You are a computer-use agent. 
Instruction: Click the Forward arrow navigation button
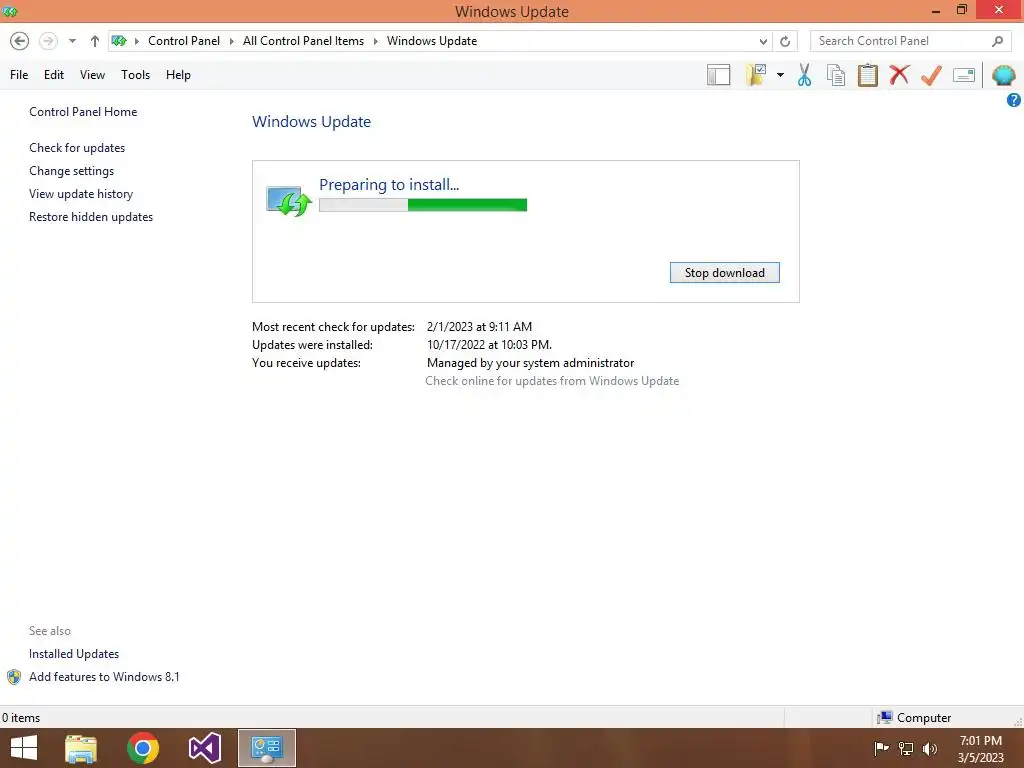pos(48,41)
